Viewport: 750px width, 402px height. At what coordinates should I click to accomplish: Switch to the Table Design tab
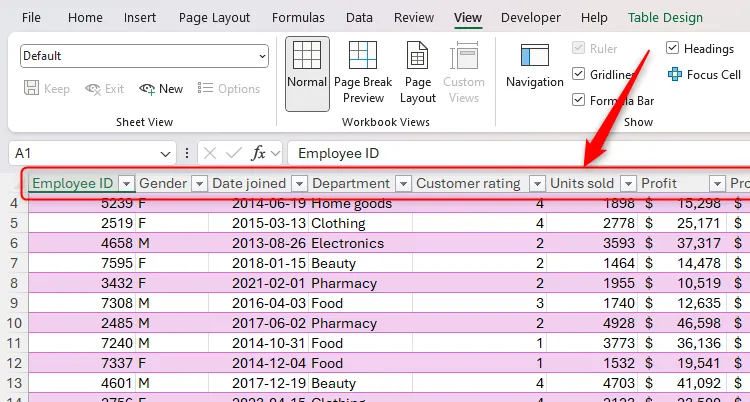(665, 18)
